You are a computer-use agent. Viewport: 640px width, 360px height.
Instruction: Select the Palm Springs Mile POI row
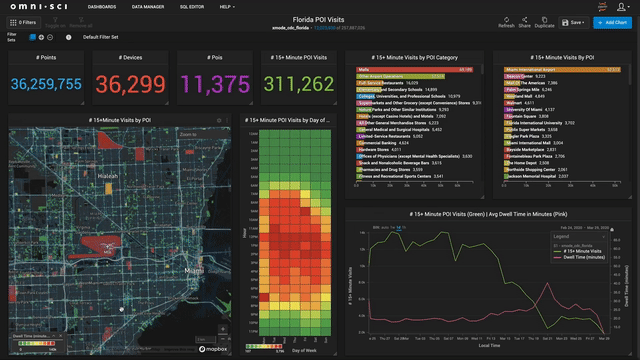528,89
